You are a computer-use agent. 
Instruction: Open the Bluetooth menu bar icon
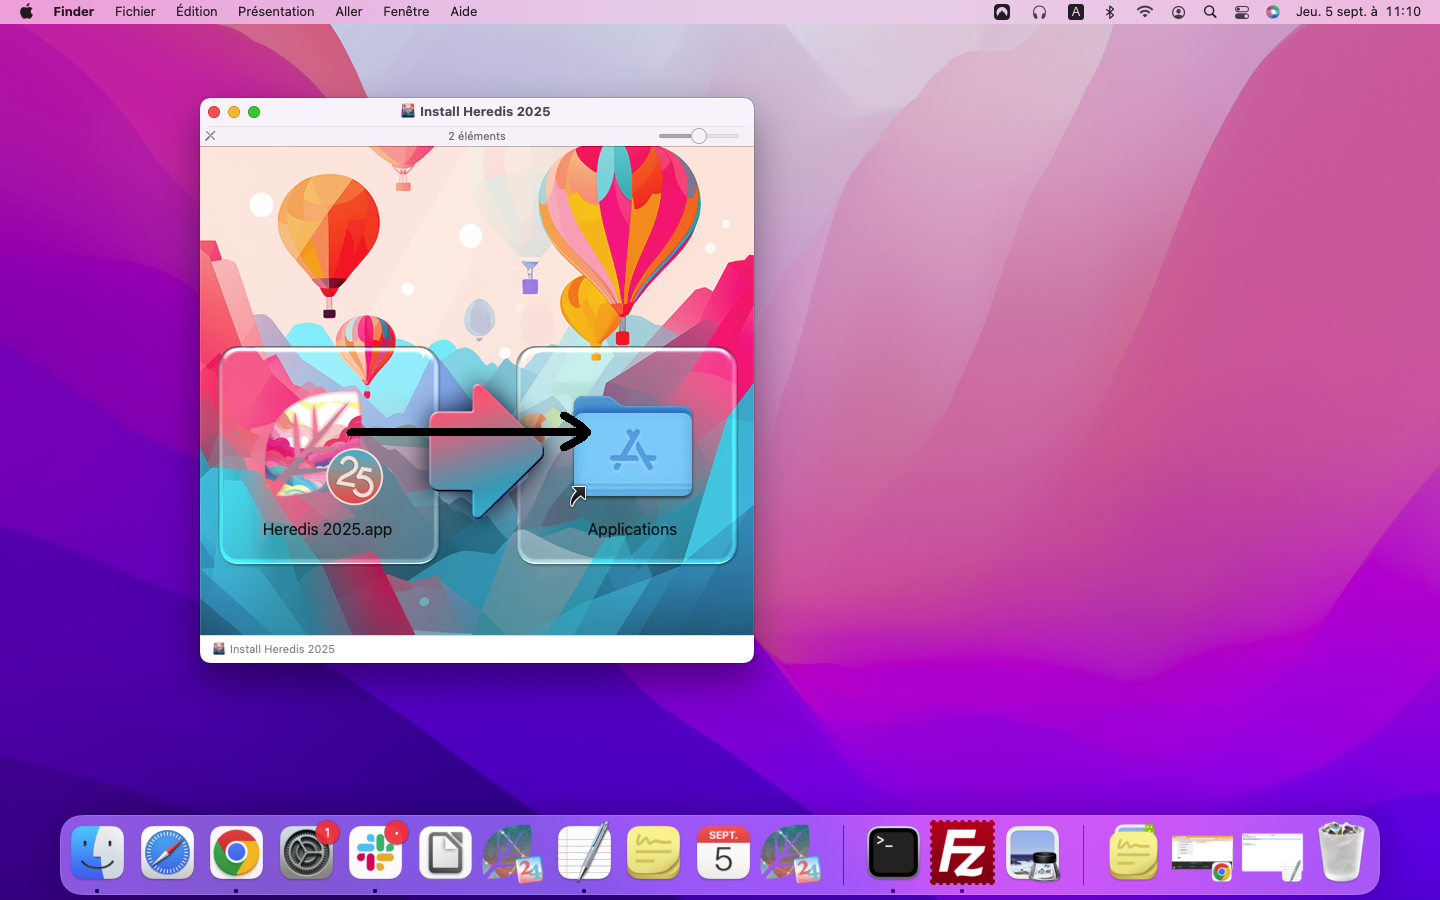pos(1110,12)
